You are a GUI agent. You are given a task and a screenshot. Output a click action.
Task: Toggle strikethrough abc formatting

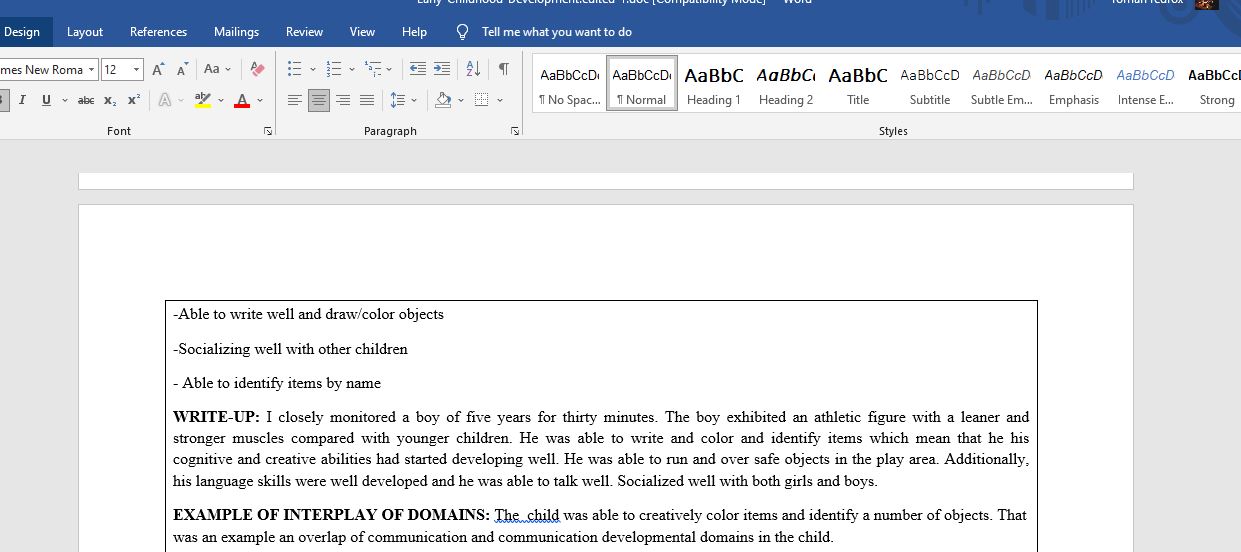point(86,100)
